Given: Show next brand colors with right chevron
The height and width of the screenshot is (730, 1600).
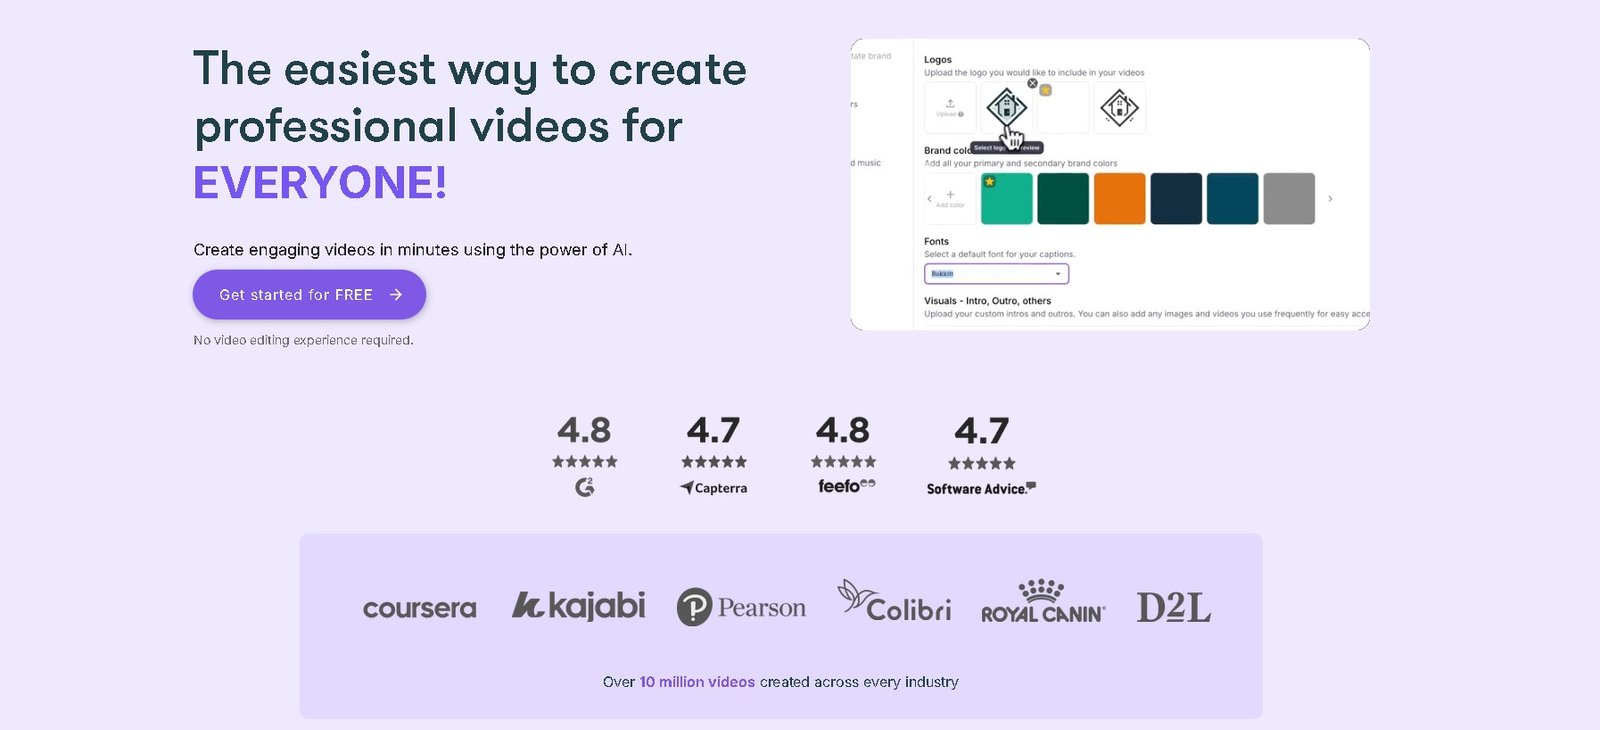Looking at the screenshot, I should coord(1329,199).
